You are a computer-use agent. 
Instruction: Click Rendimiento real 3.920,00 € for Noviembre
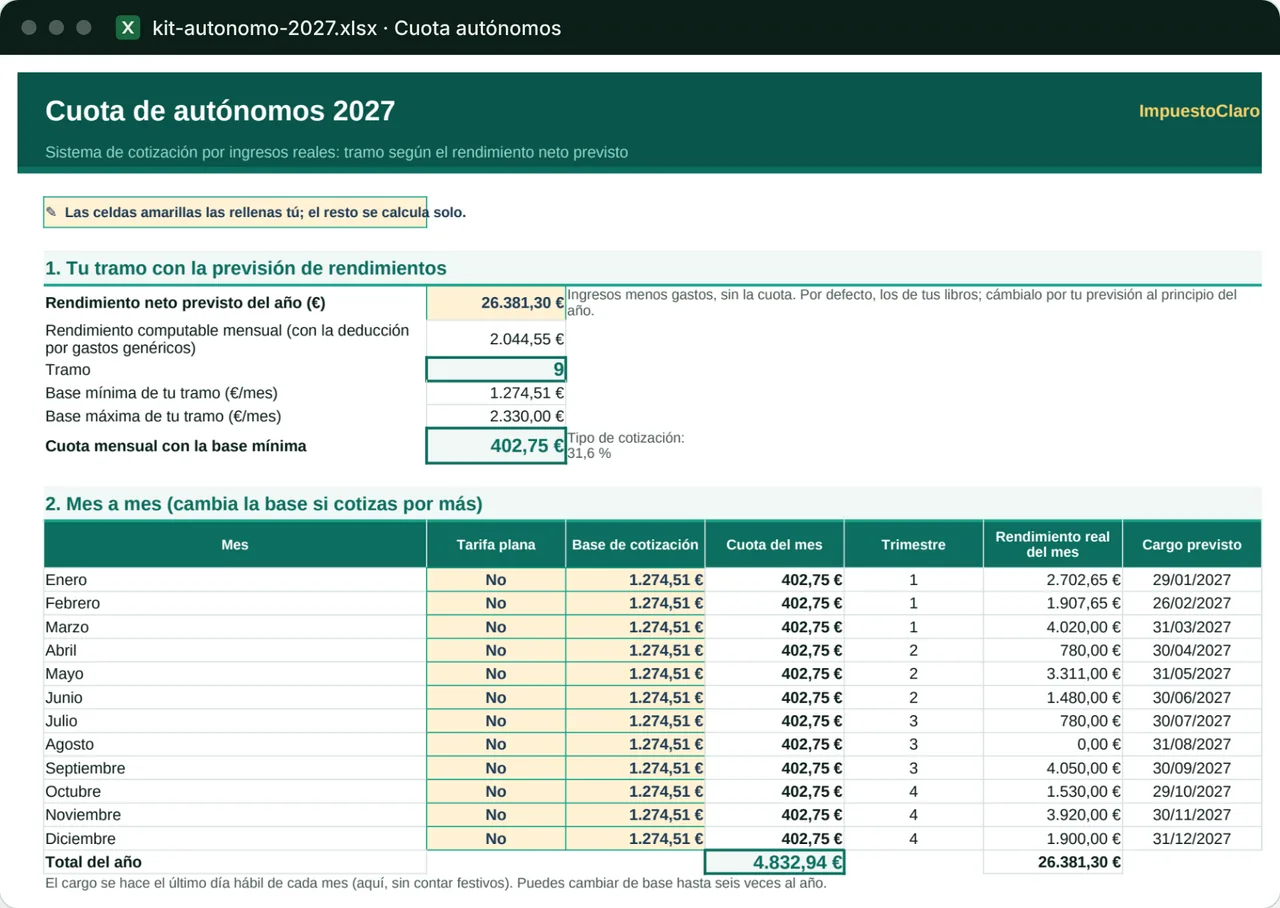coord(1052,815)
